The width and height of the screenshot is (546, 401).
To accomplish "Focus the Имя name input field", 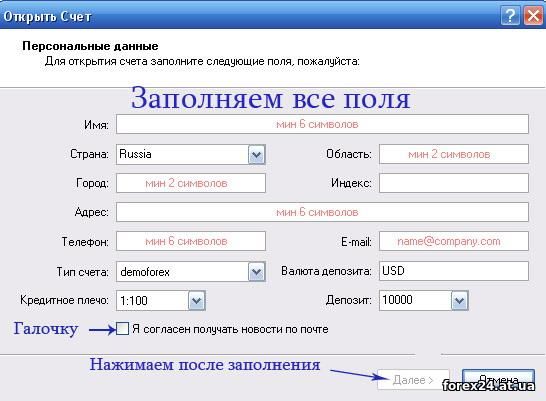I will pyautogui.click(x=322, y=124).
